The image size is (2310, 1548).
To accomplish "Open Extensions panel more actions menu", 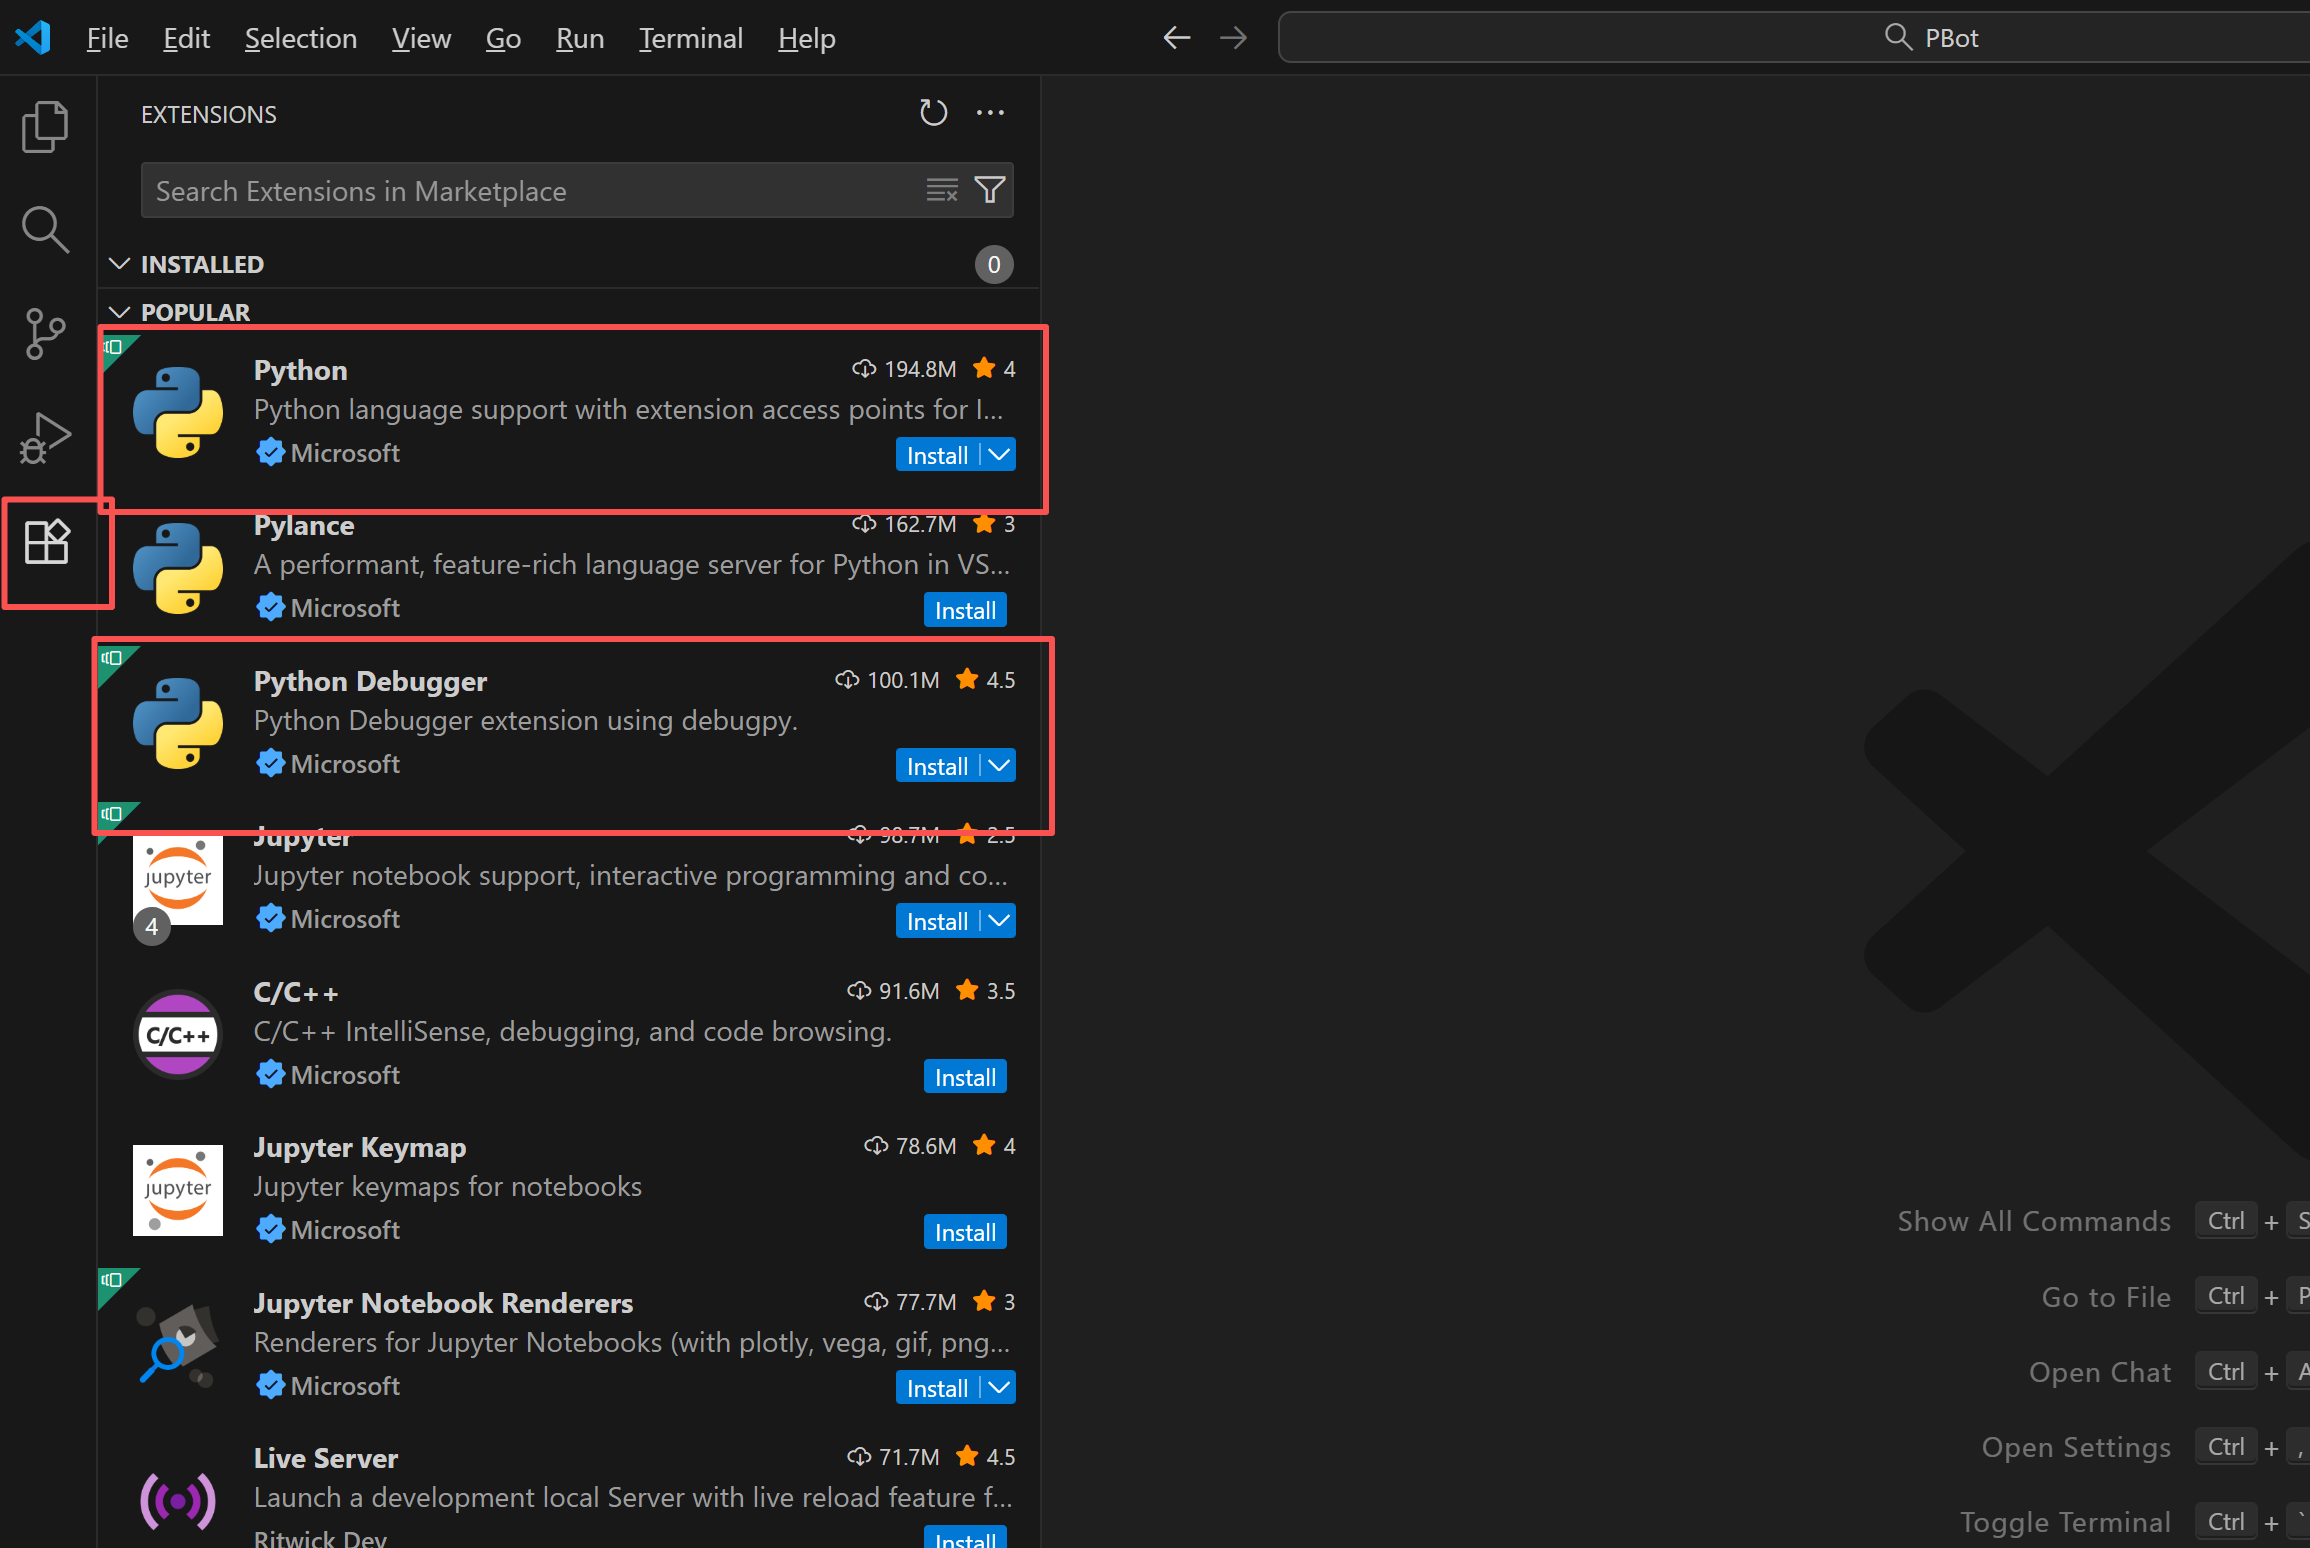I will click(x=990, y=113).
